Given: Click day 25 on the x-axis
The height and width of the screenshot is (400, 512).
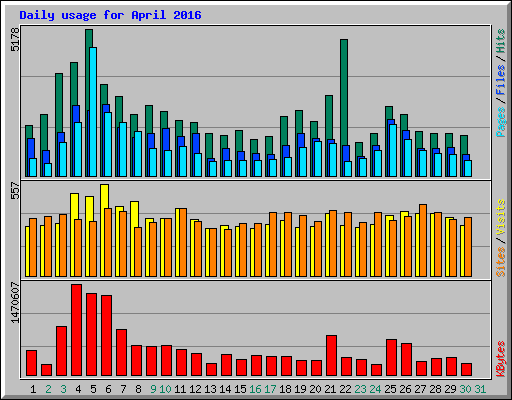Looking at the screenshot, I should pyautogui.click(x=390, y=389).
